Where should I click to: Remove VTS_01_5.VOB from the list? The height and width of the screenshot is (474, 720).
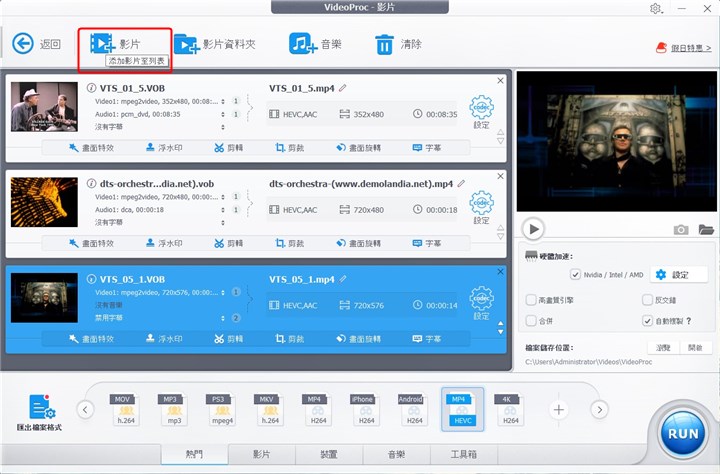click(x=501, y=80)
